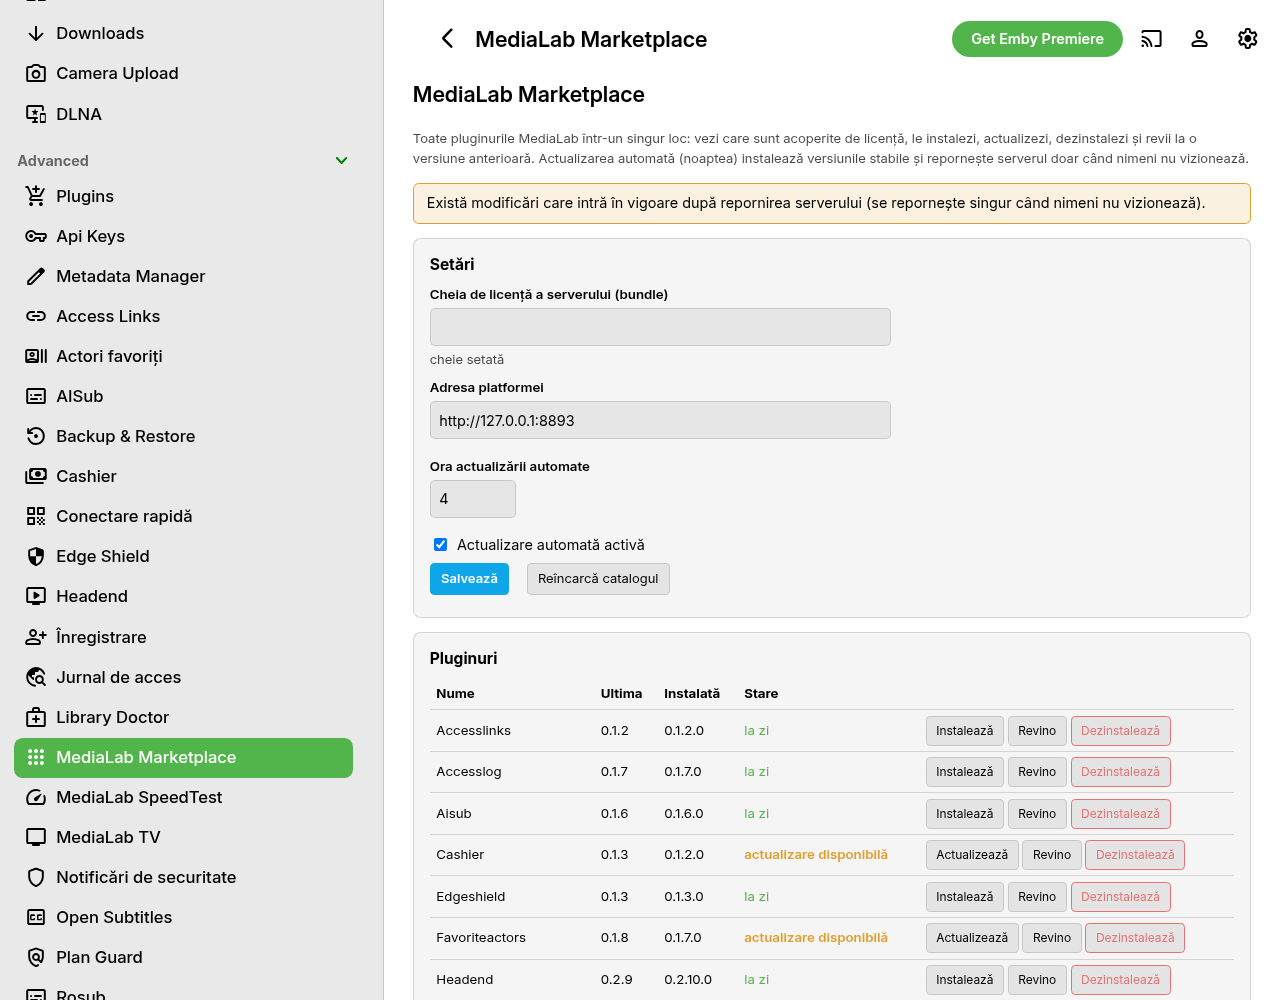The width and height of the screenshot is (1280, 1000).
Task: Click the Metadata Manager pencil icon
Action: 36,276
